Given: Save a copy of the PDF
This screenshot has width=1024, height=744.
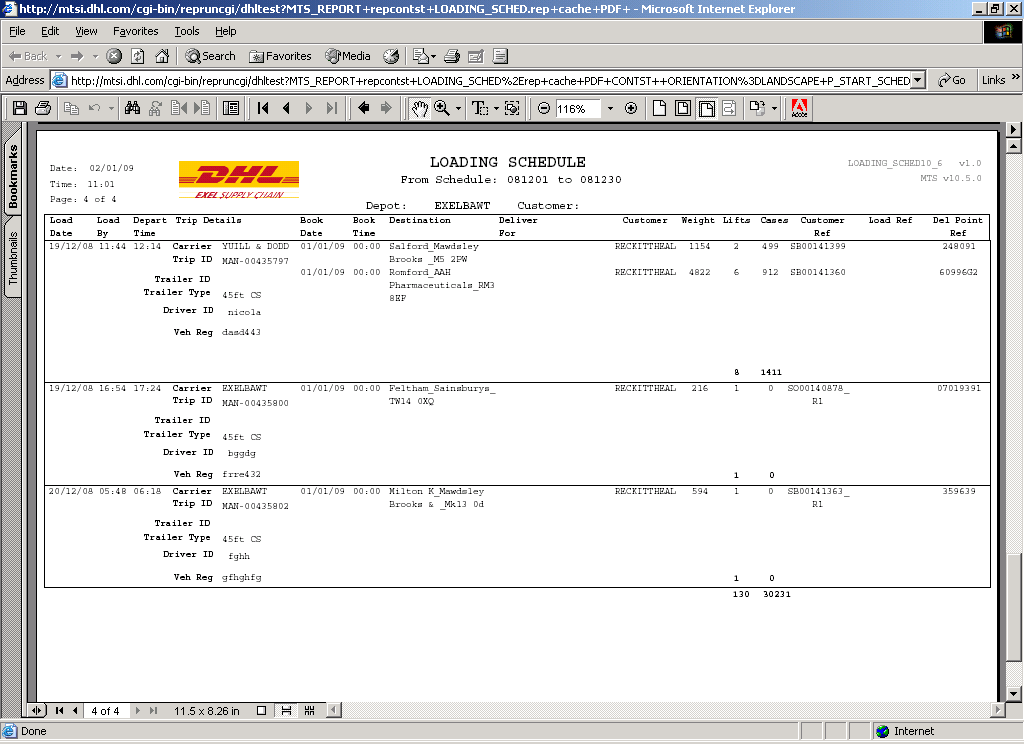Looking at the screenshot, I should (x=20, y=108).
